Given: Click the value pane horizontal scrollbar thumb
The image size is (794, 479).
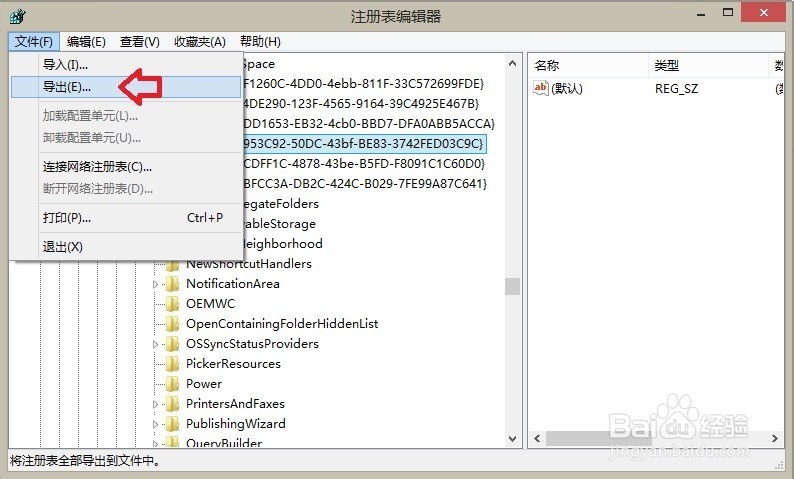Looking at the screenshot, I should coord(599,438).
